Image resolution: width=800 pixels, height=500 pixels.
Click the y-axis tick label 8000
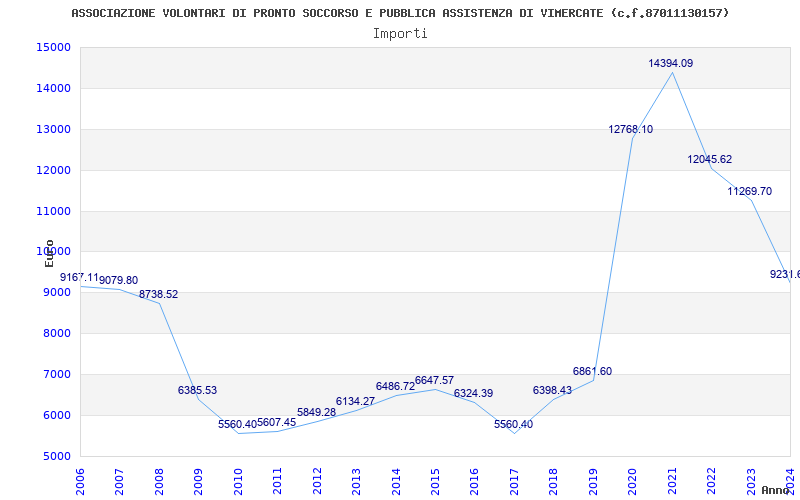tap(56, 333)
